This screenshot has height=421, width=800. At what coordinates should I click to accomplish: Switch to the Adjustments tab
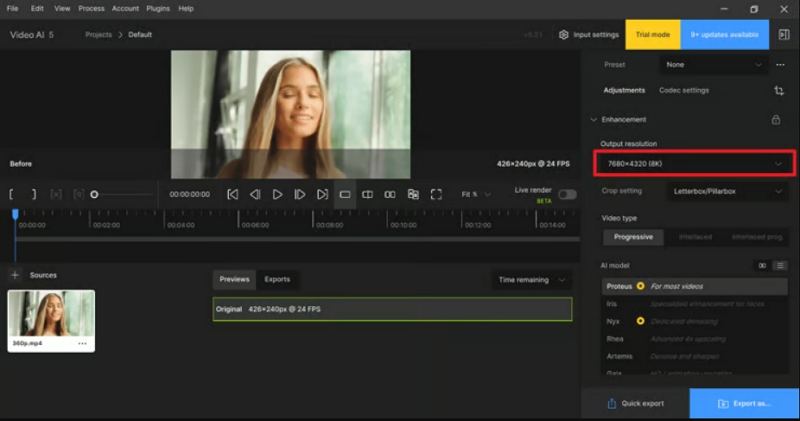coord(624,90)
